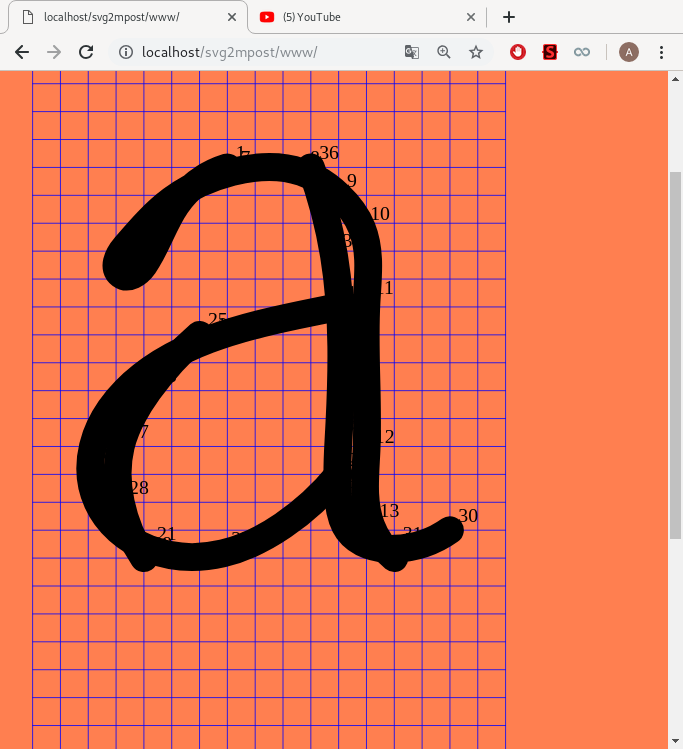The image size is (683, 749).
Task: Open a new browser tab
Action: click(509, 17)
